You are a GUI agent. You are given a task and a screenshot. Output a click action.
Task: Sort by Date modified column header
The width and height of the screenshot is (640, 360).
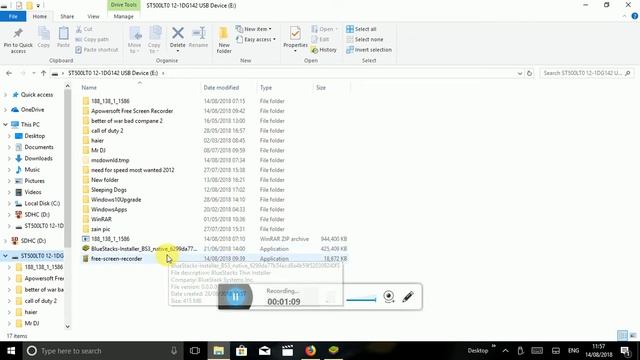pos(221,87)
